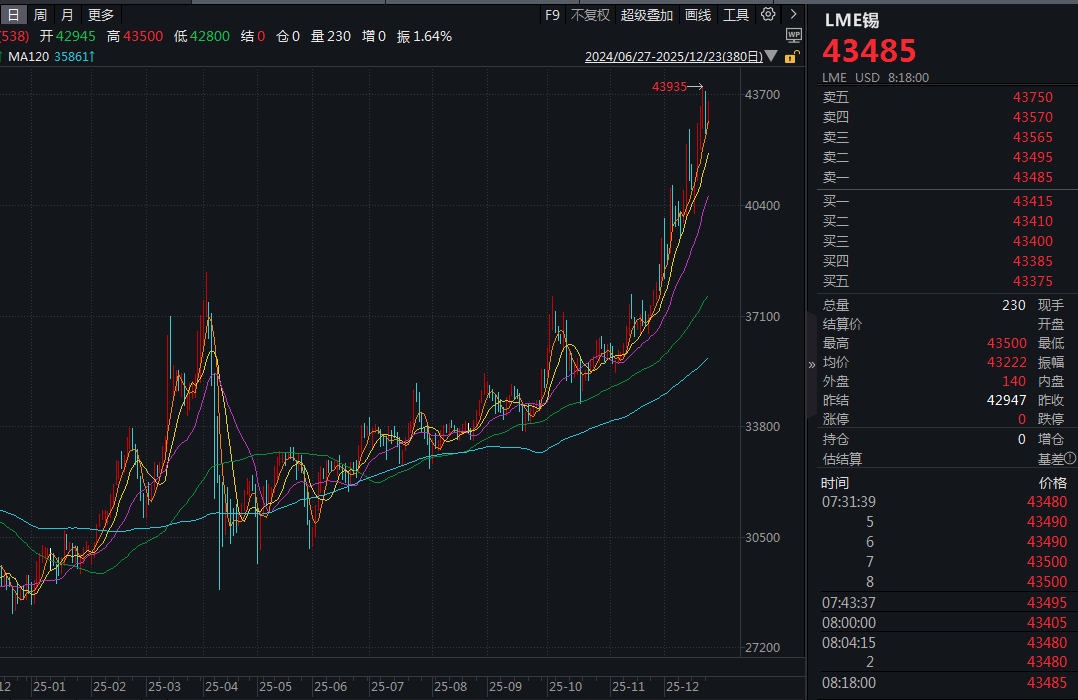The height and width of the screenshot is (700, 1078).
Task: Collapse side panel with double-chevron handle
Action: click(812, 365)
